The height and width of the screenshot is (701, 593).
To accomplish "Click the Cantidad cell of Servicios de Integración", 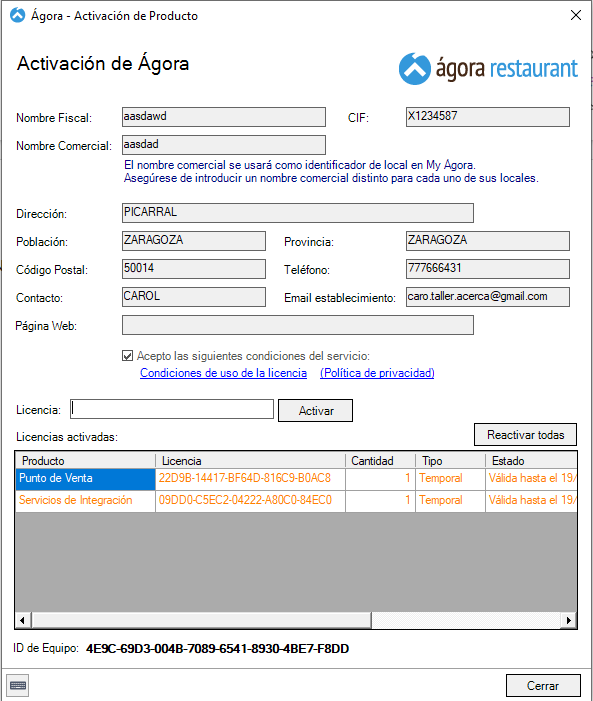I will (381, 501).
